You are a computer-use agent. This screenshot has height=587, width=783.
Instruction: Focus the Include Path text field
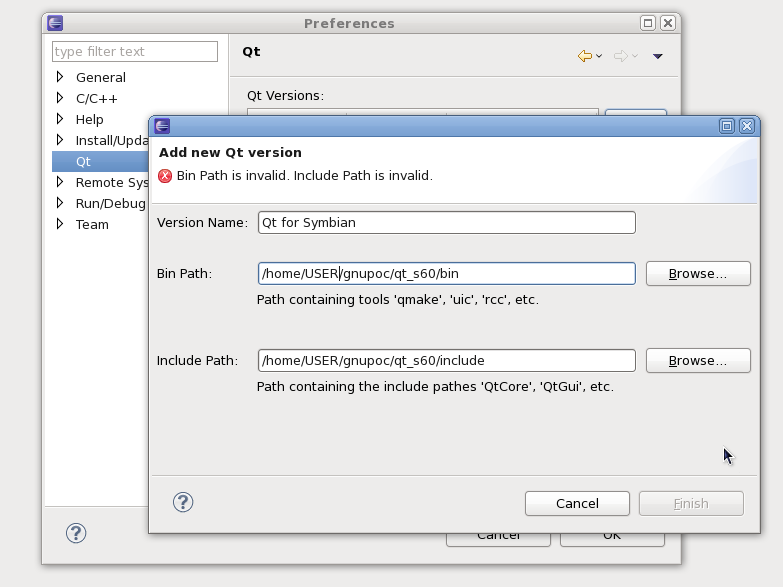(x=446, y=360)
